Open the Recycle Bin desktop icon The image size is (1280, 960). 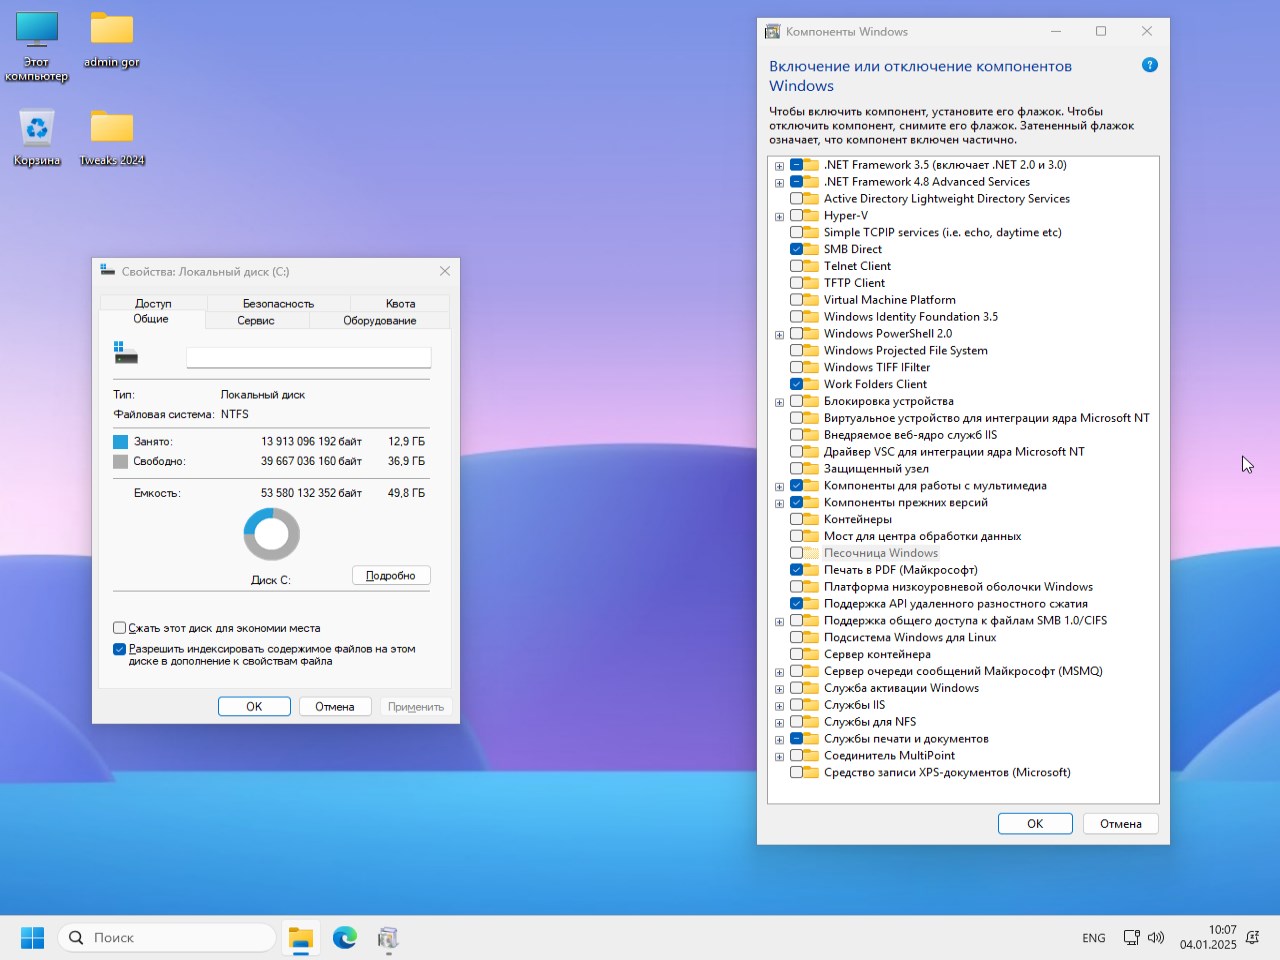[37, 130]
